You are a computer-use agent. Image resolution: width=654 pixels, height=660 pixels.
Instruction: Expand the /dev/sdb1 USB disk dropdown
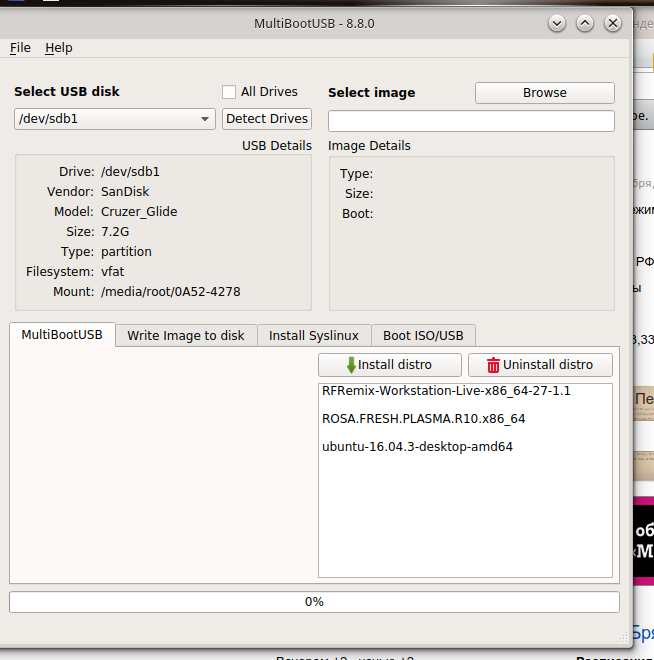(x=205, y=119)
